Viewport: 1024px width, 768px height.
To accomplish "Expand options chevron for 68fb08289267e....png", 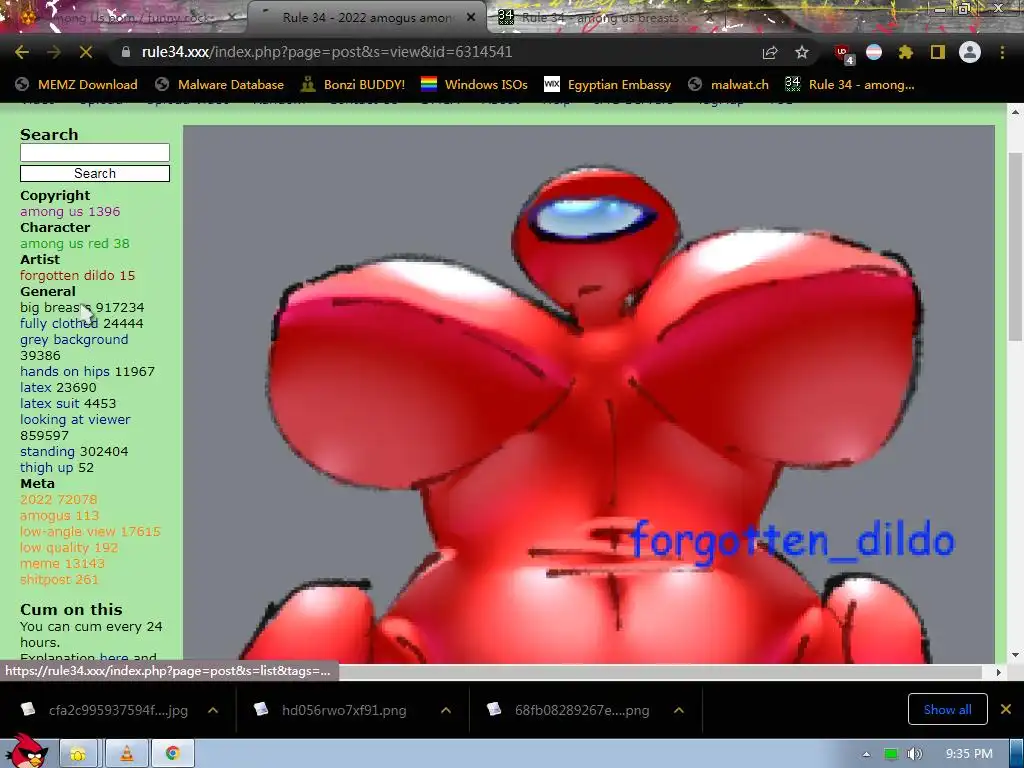I will (x=679, y=710).
